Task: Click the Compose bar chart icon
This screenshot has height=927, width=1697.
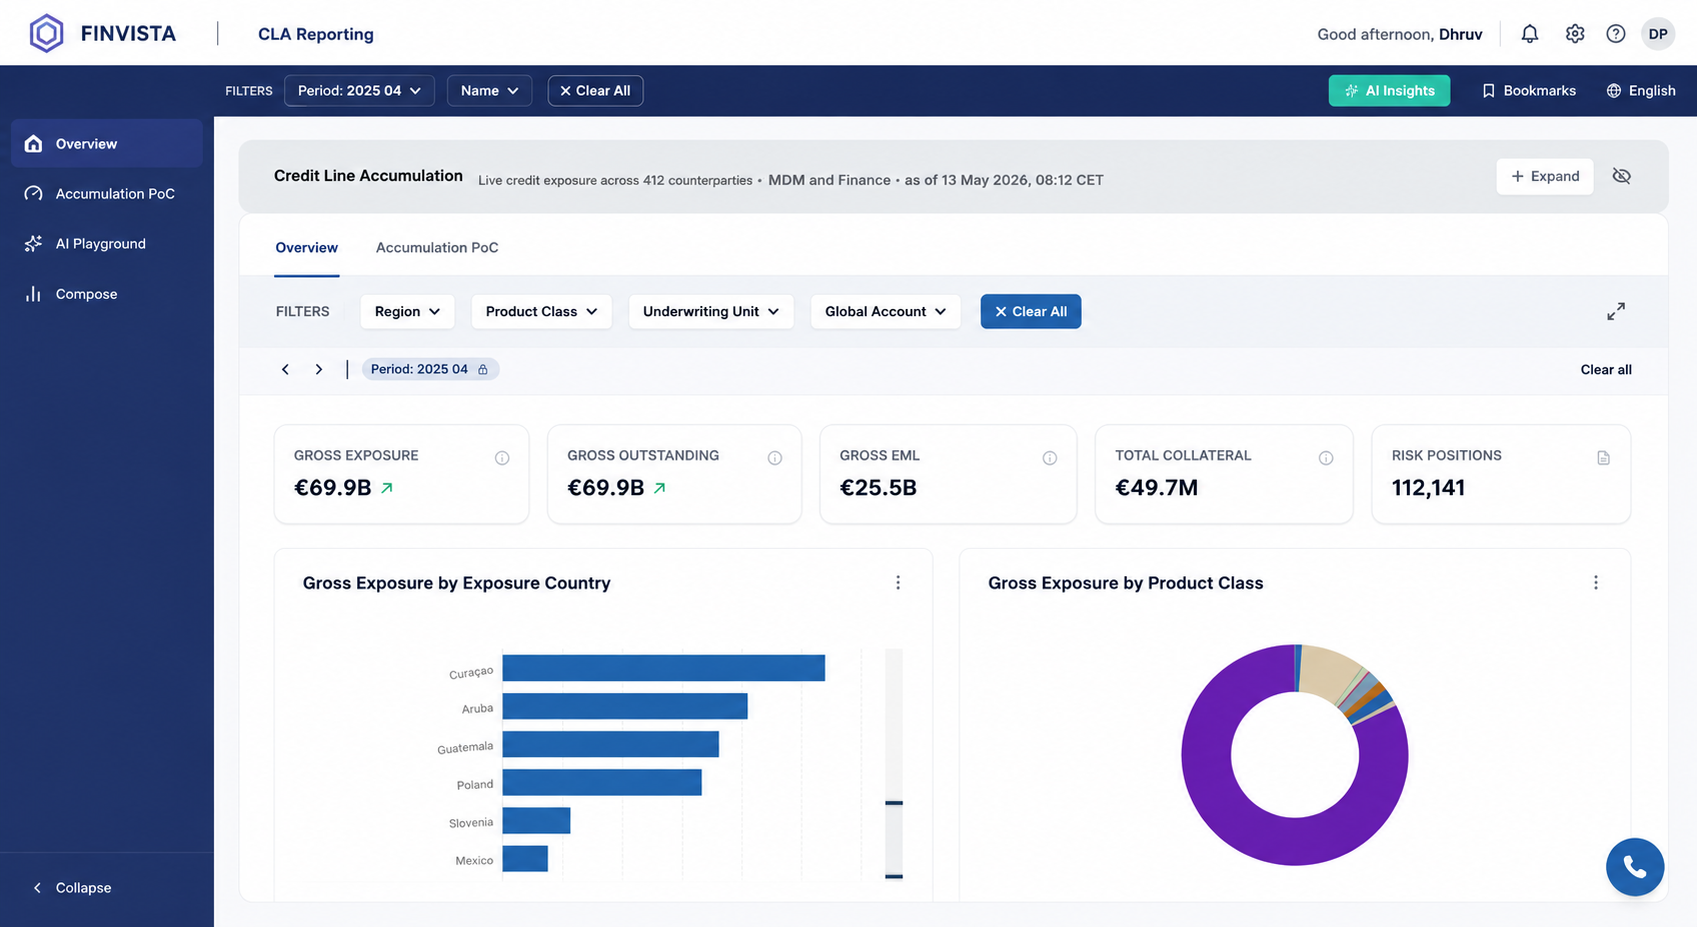Action: click(34, 294)
